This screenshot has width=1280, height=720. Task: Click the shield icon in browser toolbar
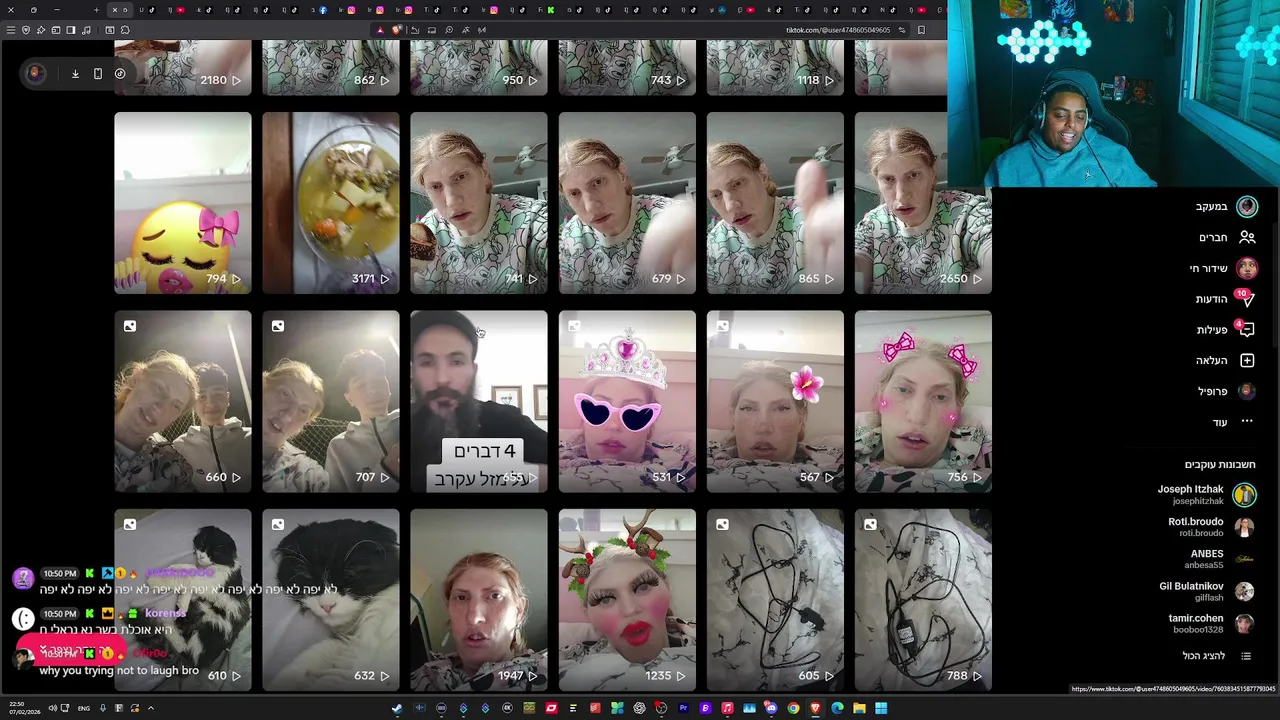coord(26,30)
